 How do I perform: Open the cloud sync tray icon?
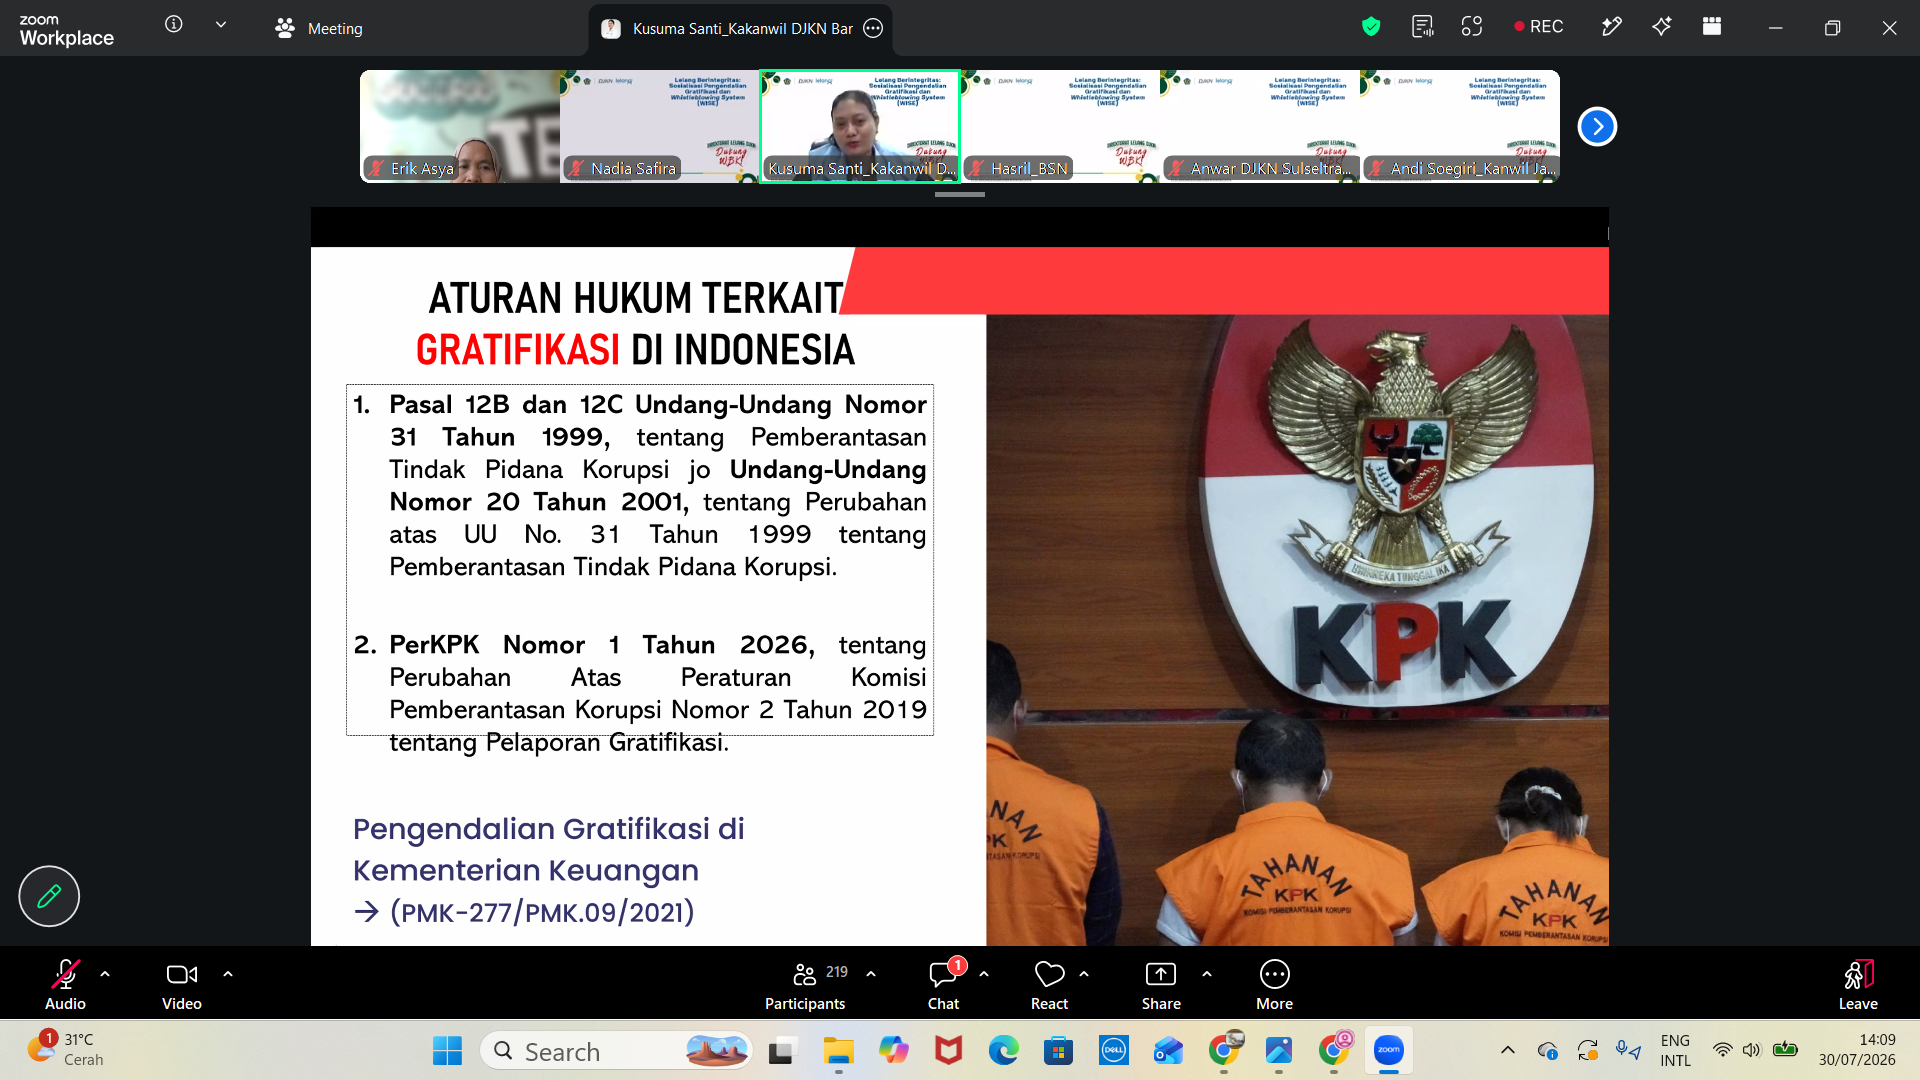1548,1050
